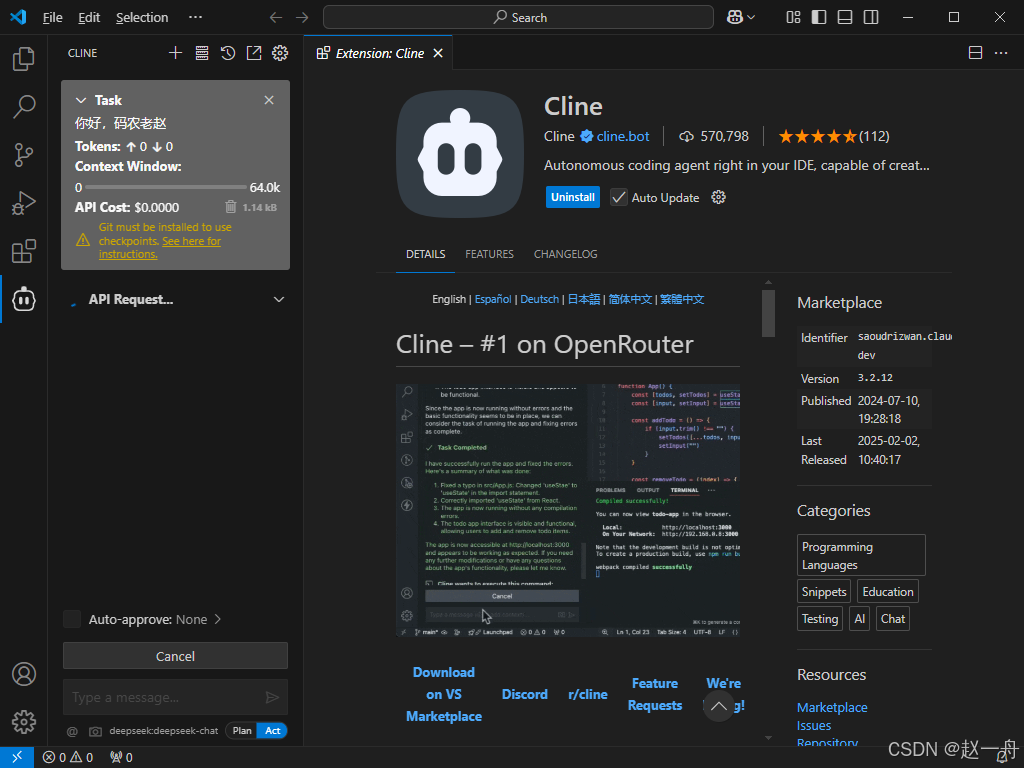Switch to the DETAILS tab
Screen dimensions: 1024x768
point(426,254)
